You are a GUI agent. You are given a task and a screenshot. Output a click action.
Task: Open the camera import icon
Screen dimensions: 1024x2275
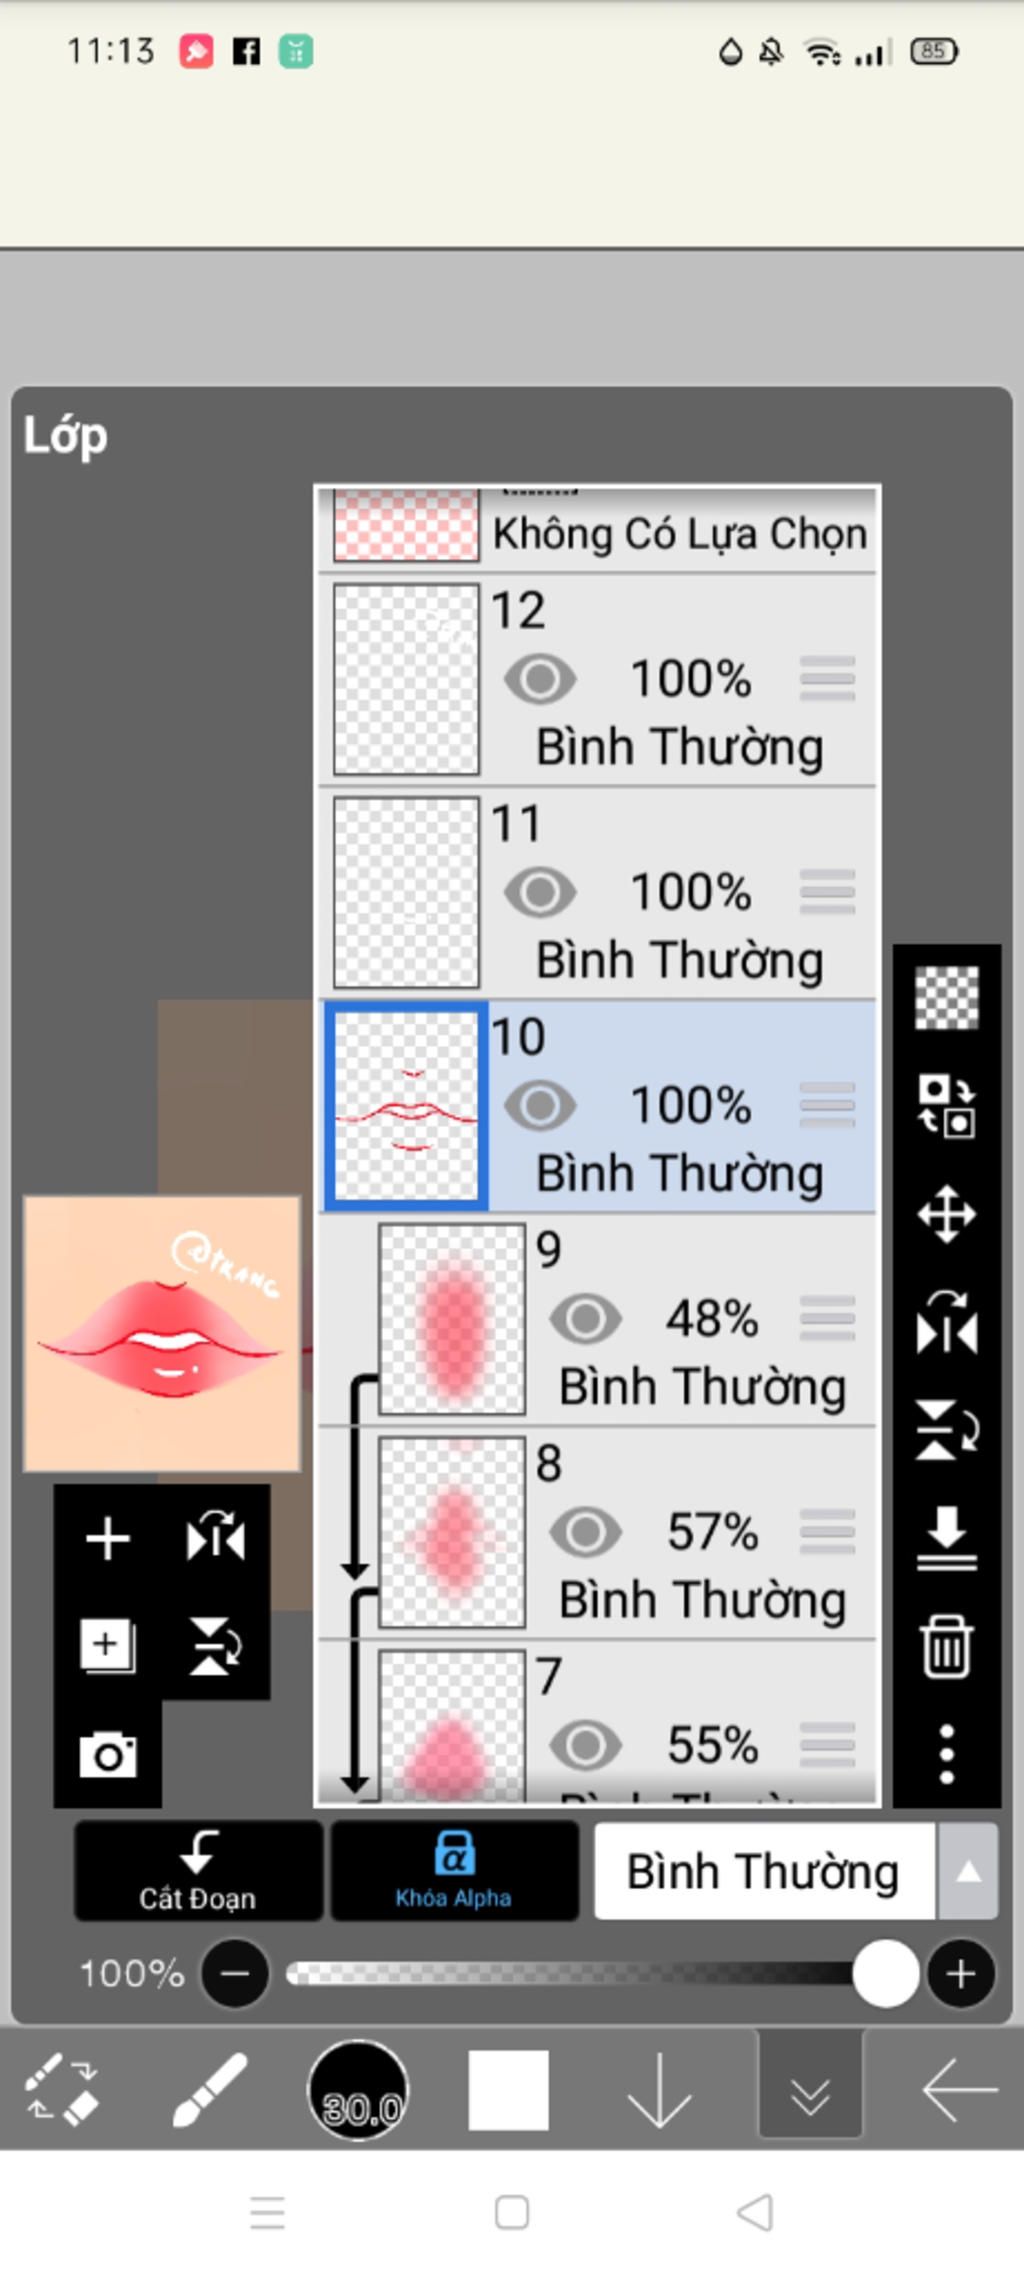(108, 1755)
